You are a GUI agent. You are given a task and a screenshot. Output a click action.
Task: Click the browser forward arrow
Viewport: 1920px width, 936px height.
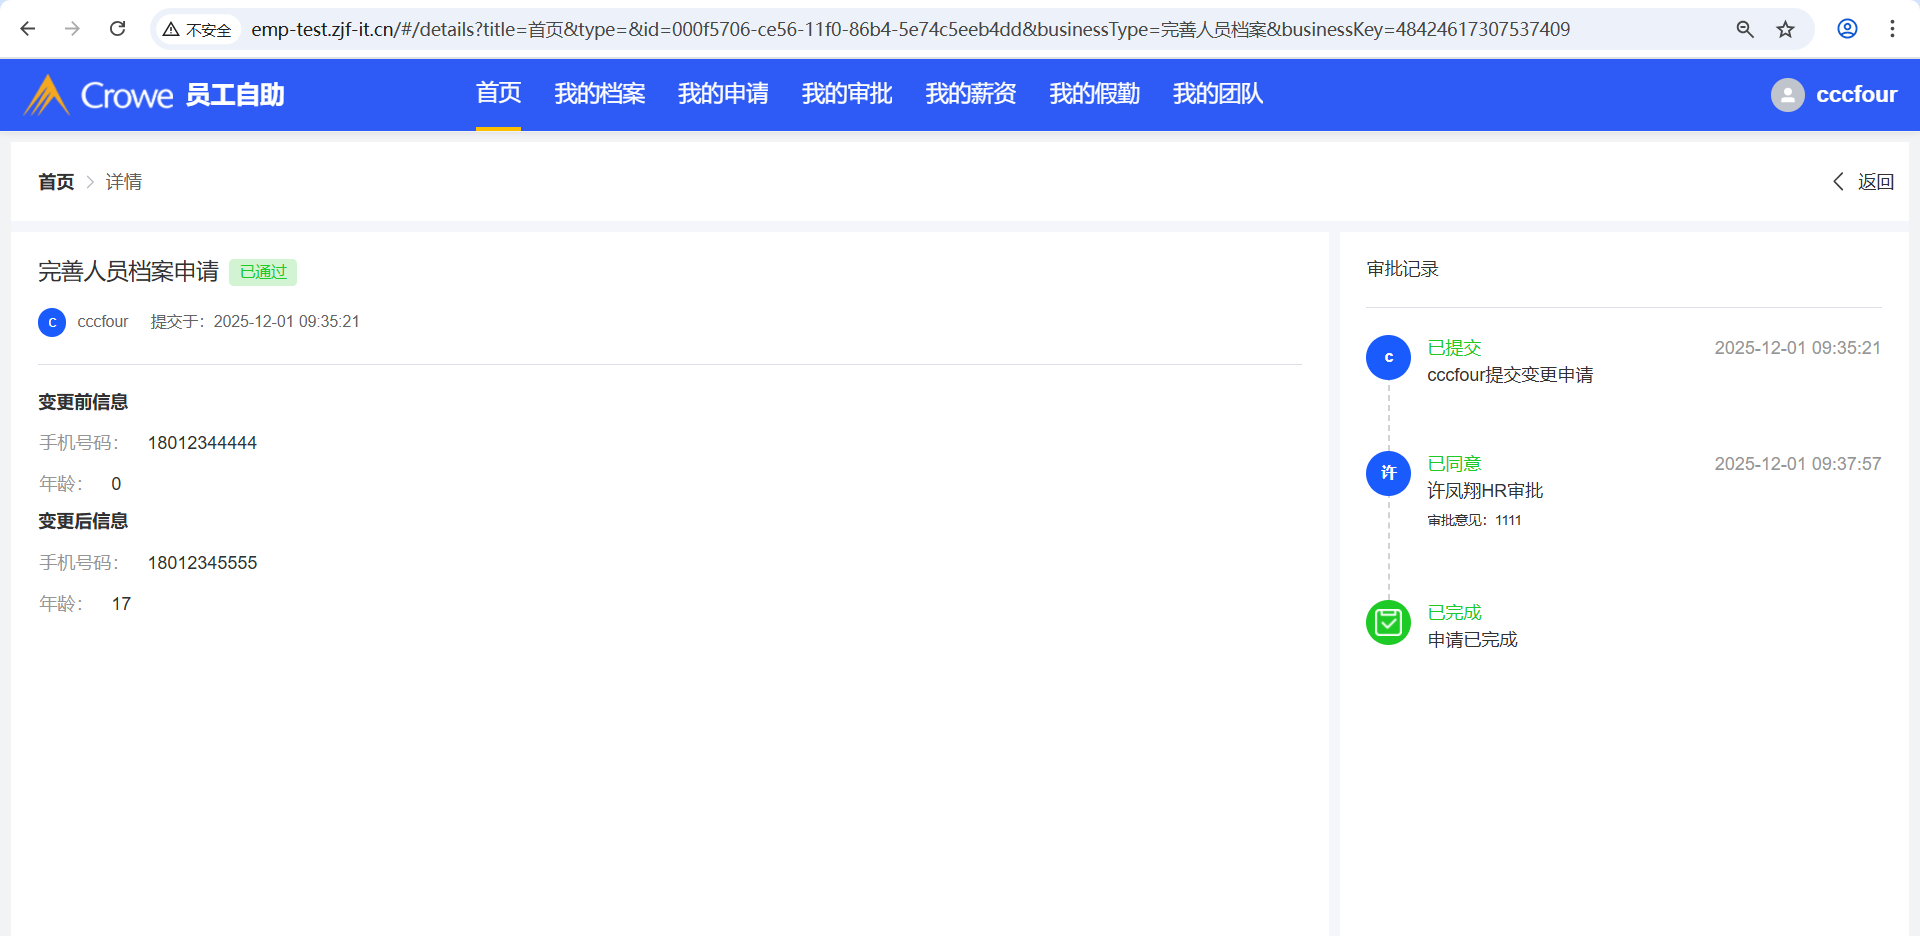tap(72, 29)
